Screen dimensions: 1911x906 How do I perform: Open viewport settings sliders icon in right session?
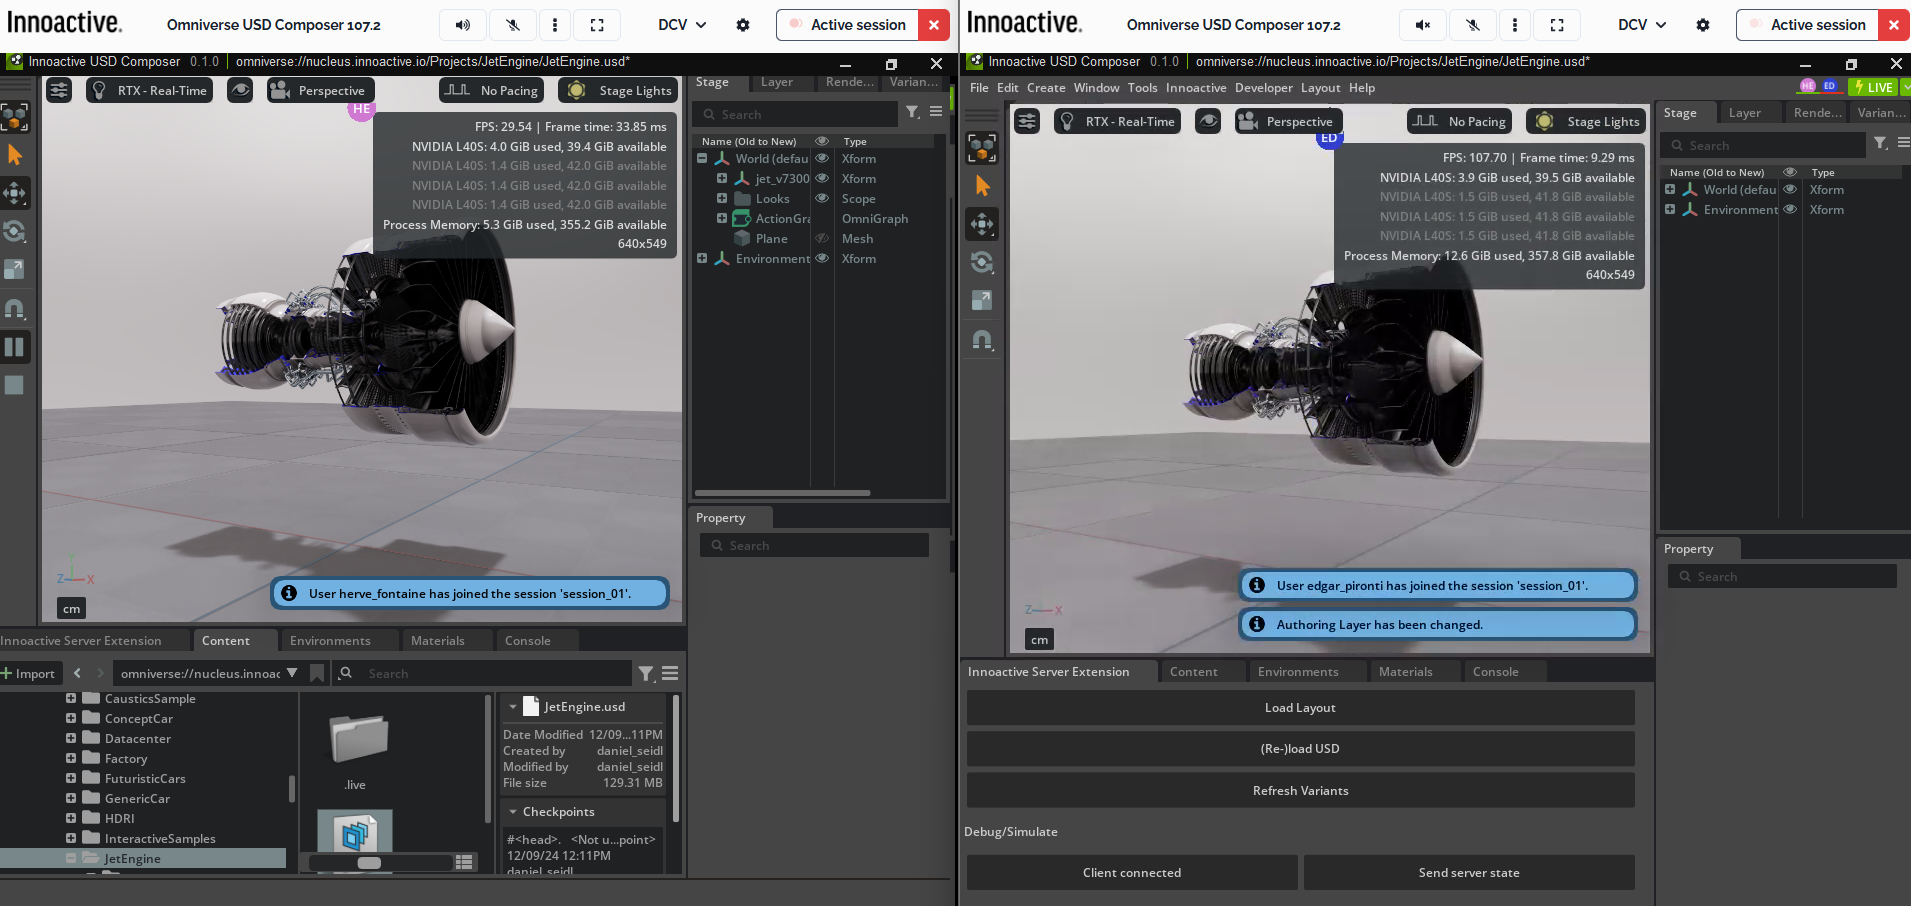point(1027,121)
